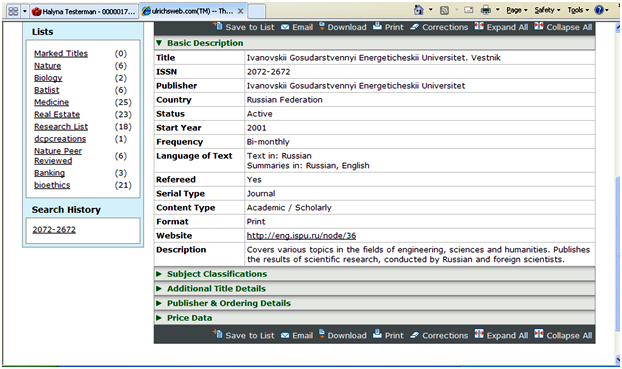Click Email envelope icon in bottom toolbar
Screen dimensions: 622x369
285,336
